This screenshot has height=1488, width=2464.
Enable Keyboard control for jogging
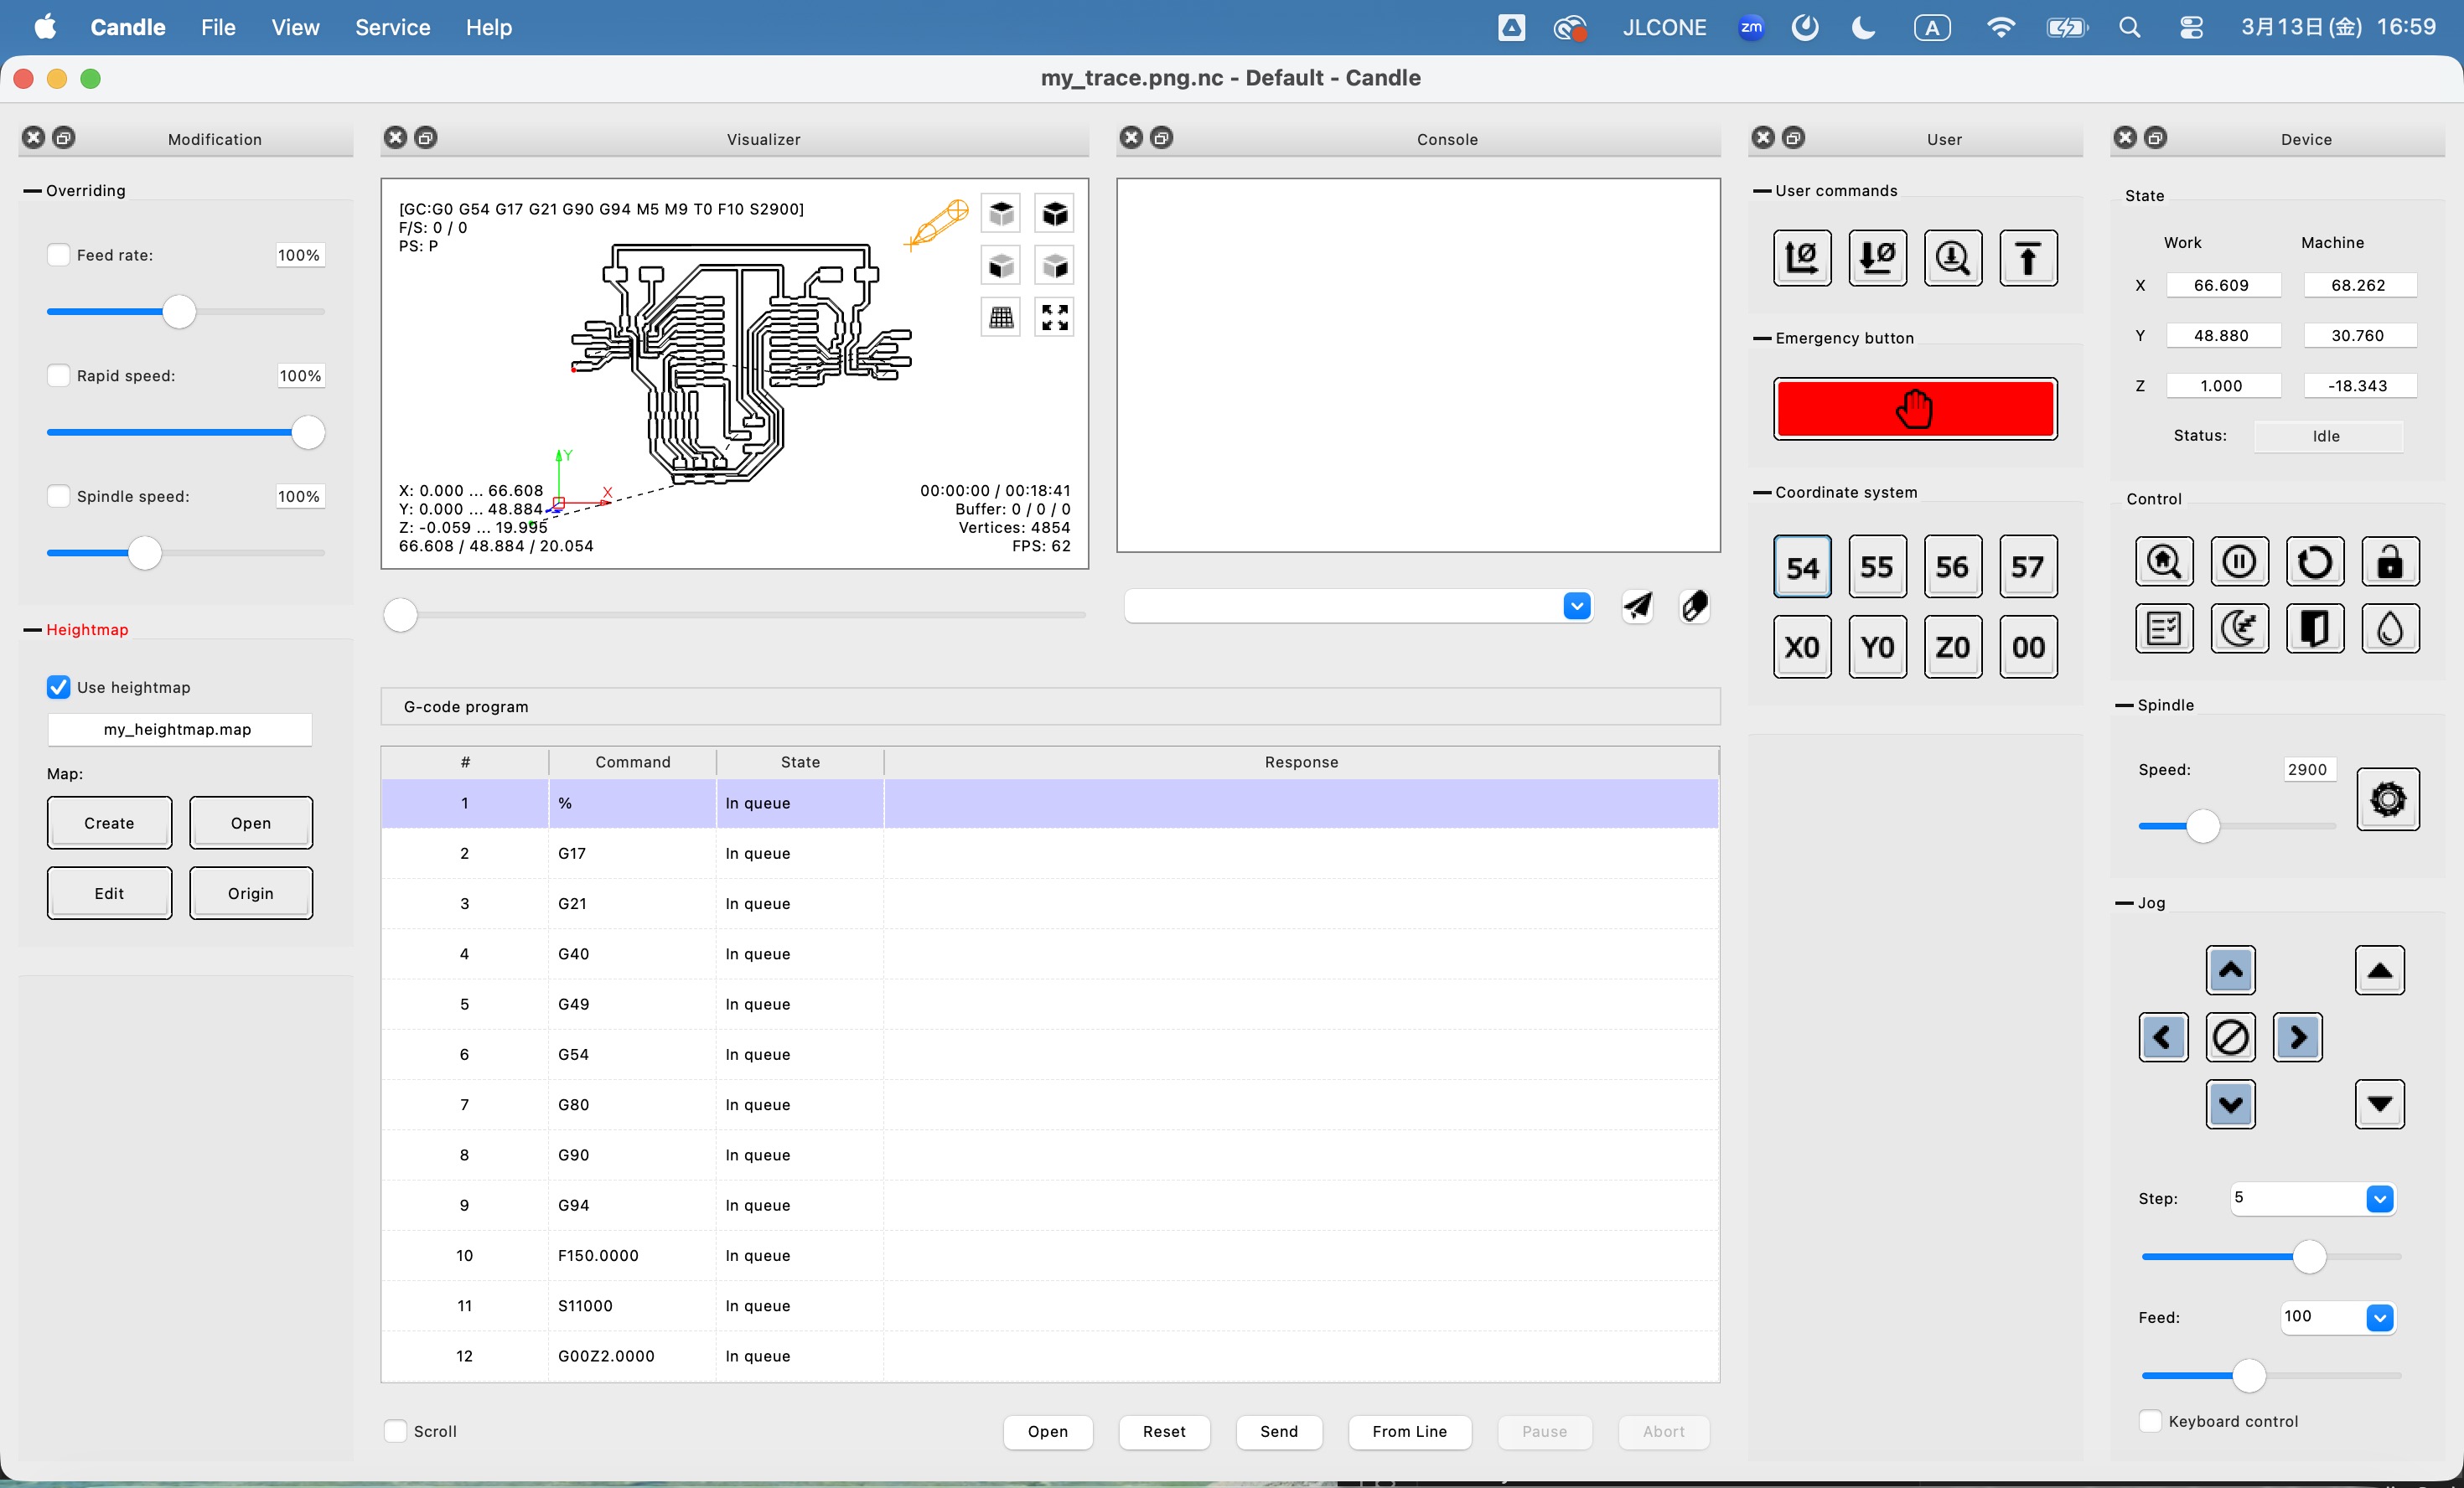pyautogui.click(x=2151, y=1421)
